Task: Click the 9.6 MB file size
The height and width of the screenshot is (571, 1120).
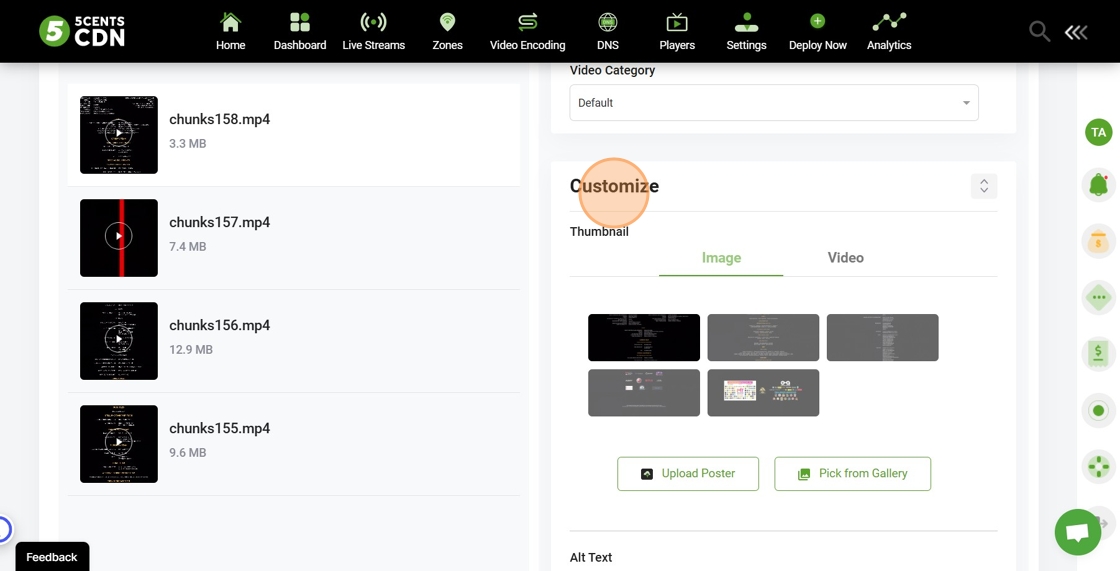Action: pyautogui.click(x=187, y=452)
